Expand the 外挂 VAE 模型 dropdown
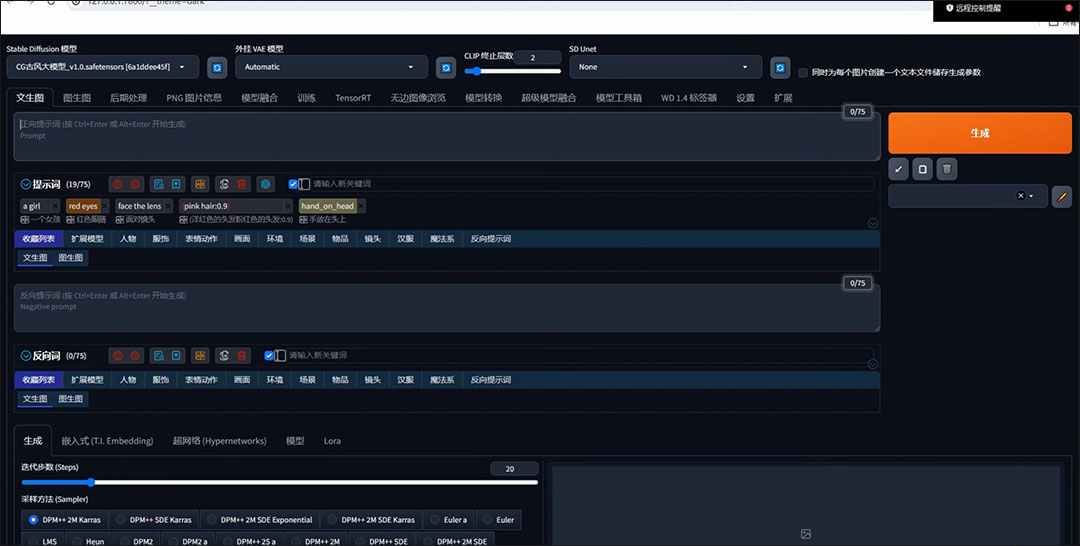 (331, 67)
